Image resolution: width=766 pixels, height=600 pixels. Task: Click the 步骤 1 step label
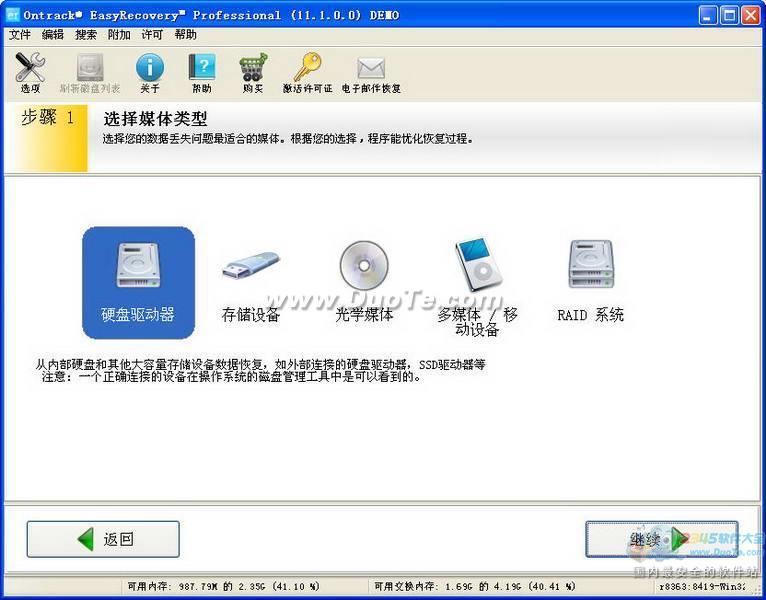[47, 118]
